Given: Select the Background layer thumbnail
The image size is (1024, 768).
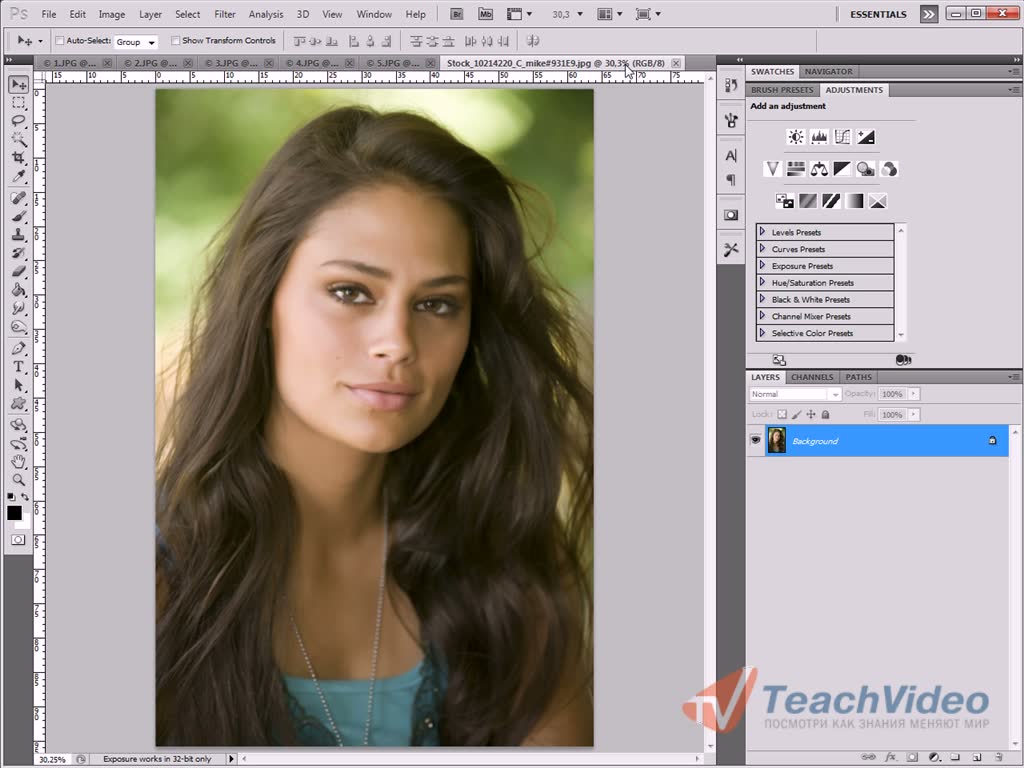Looking at the screenshot, I should click(x=776, y=440).
